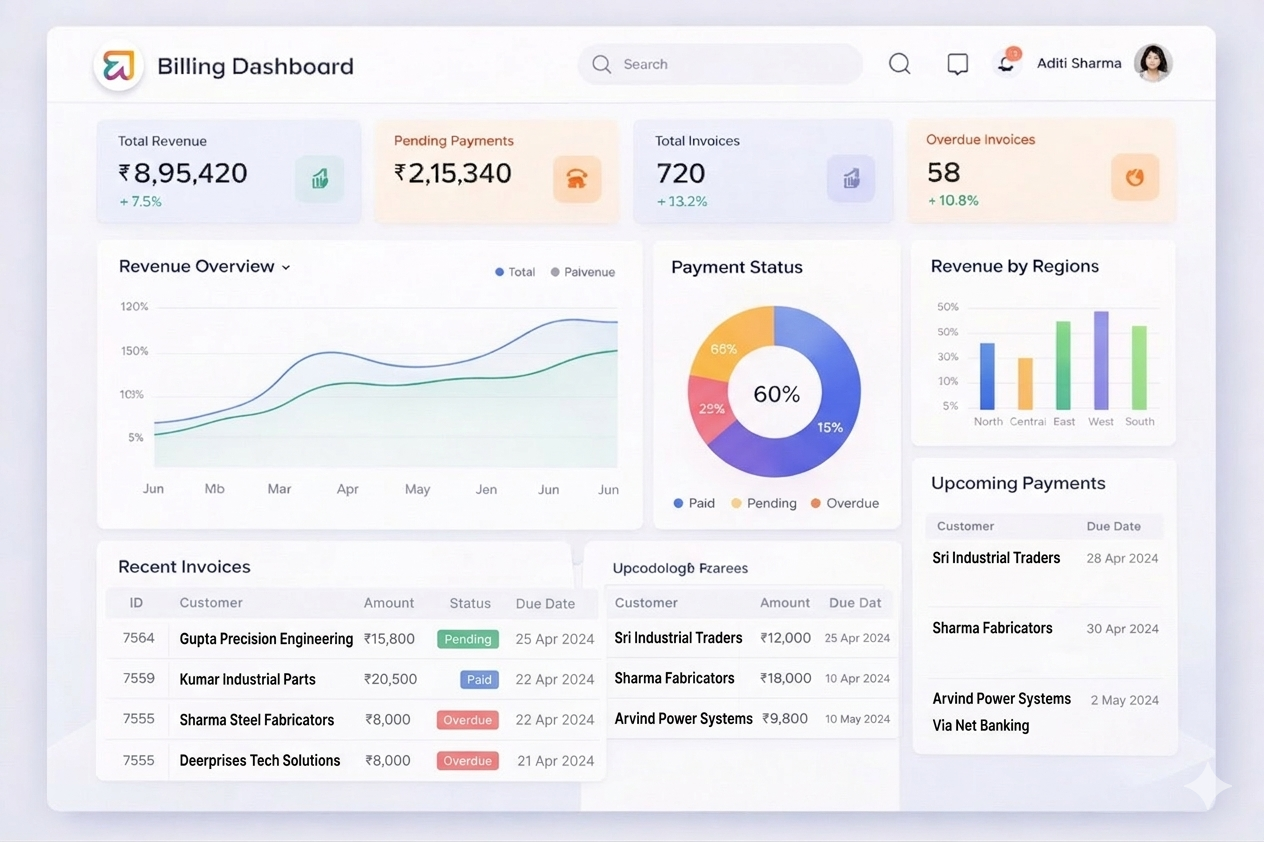Open the notifications bell
Screen dimensions: 1264x842
click(x=1007, y=64)
